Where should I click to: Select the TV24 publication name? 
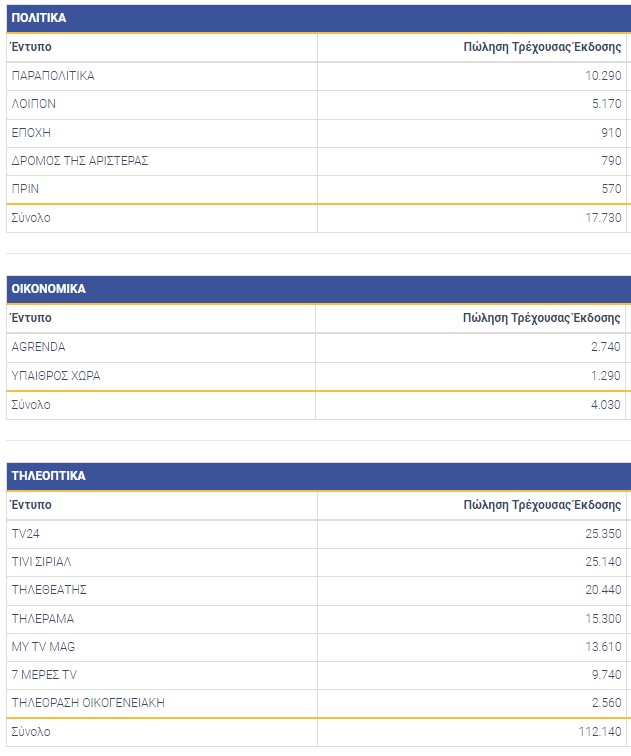click(x=25, y=534)
